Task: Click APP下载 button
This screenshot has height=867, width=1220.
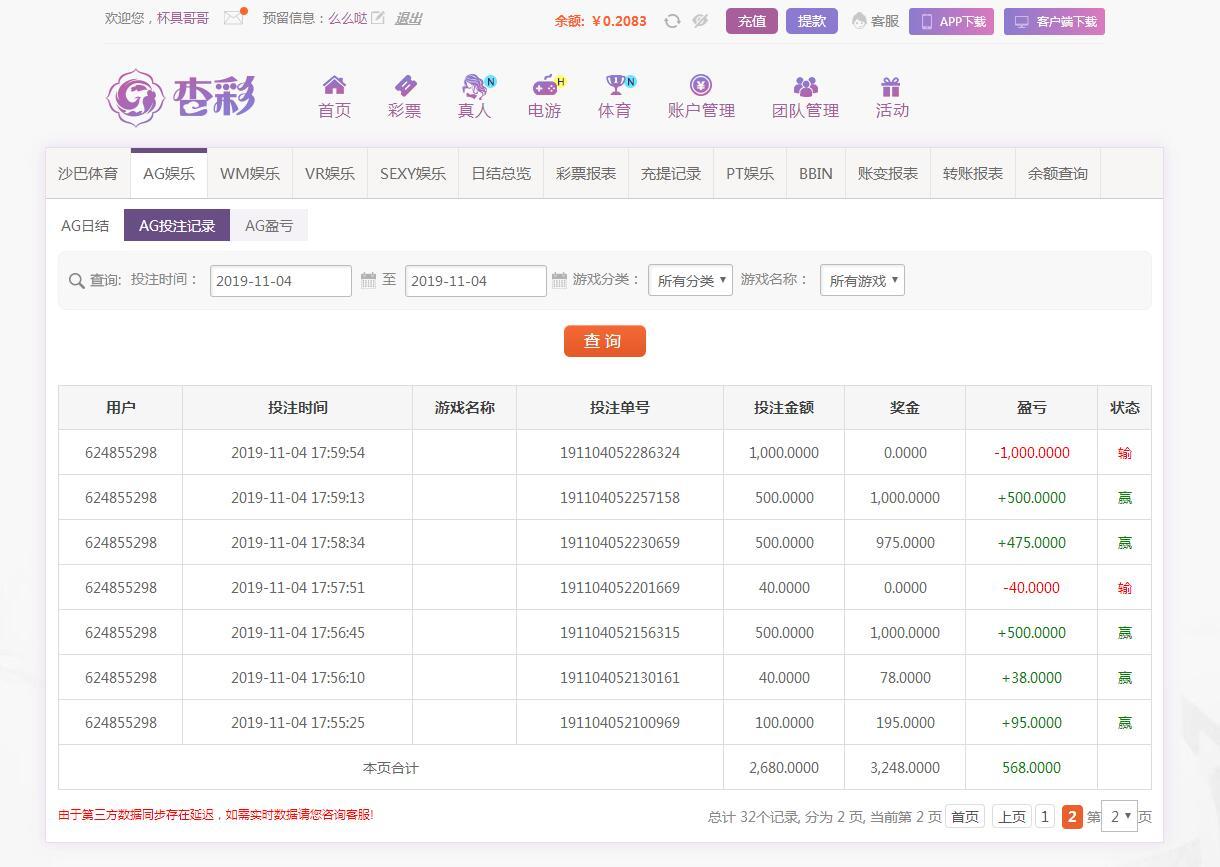Action: tap(951, 21)
